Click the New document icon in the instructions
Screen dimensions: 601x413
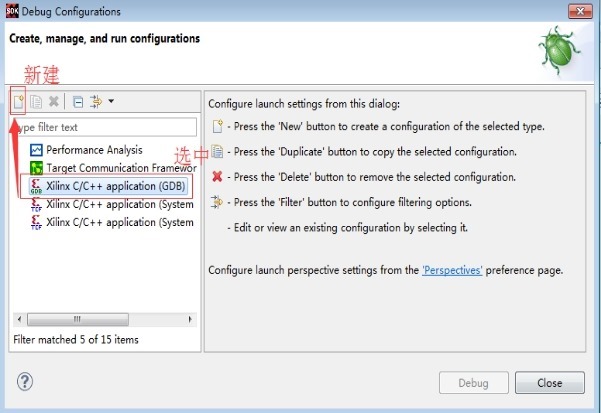[x=217, y=126]
